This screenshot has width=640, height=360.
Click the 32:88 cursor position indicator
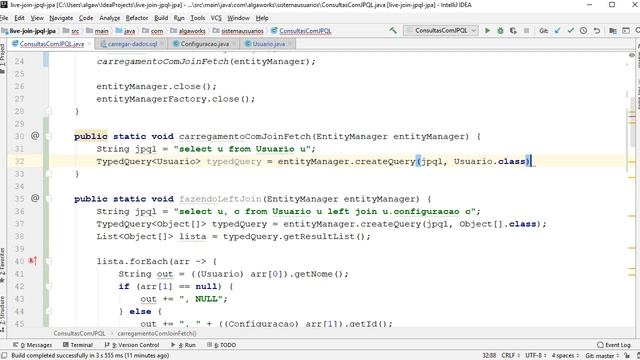pyautogui.click(x=489, y=356)
